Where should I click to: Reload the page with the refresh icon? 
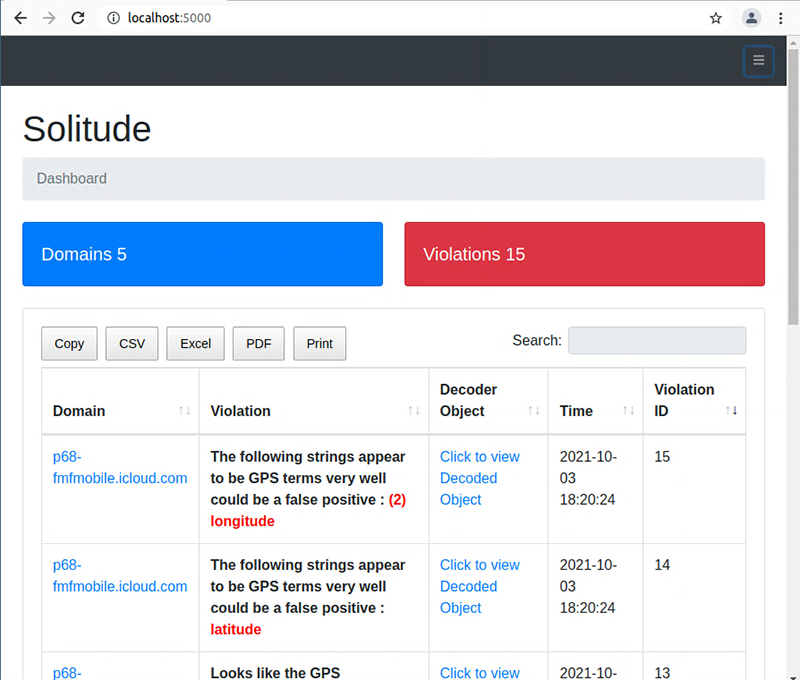78,18
